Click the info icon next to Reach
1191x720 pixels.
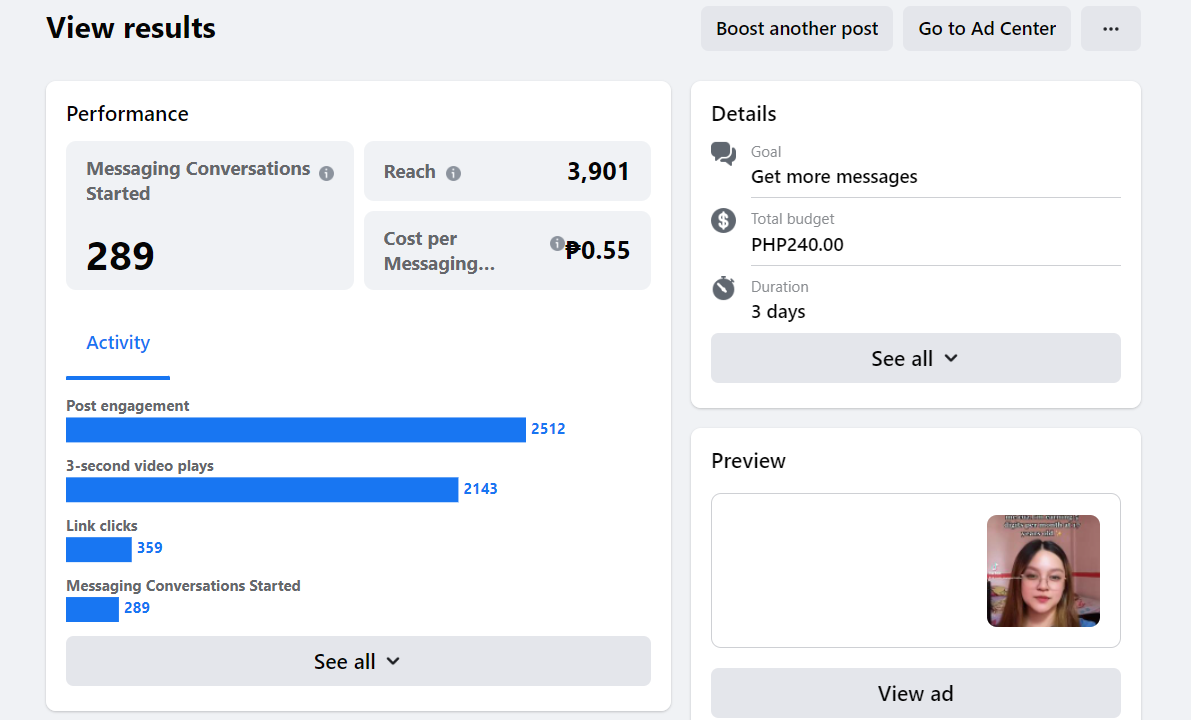click(453, 173)
